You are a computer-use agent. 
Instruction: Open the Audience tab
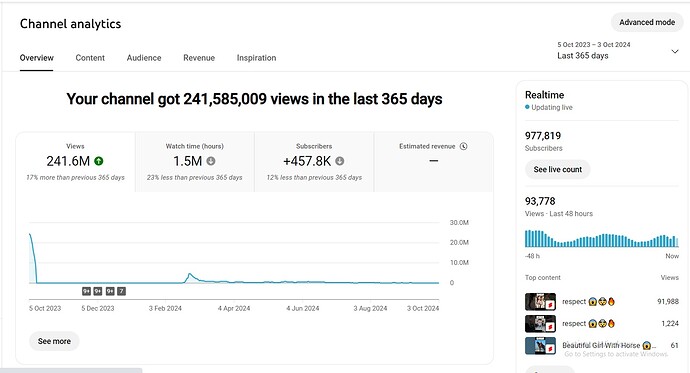coord(144,58)
